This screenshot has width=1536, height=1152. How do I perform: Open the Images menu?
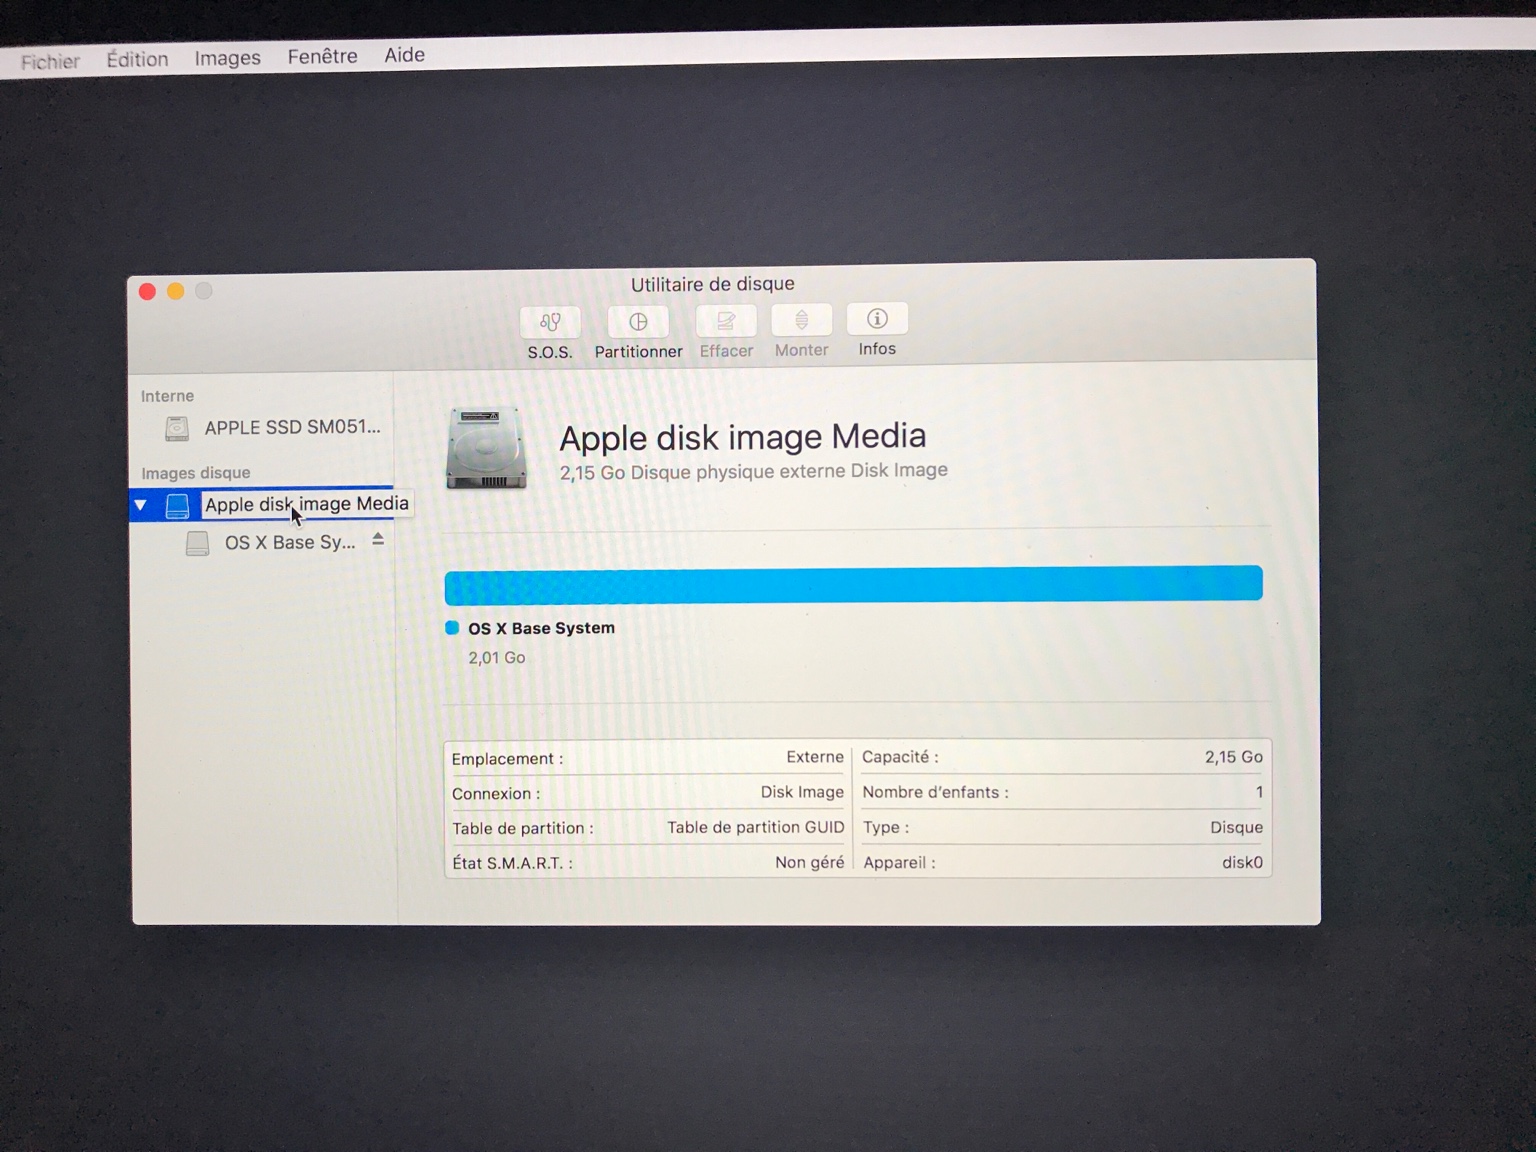(227, 58)
